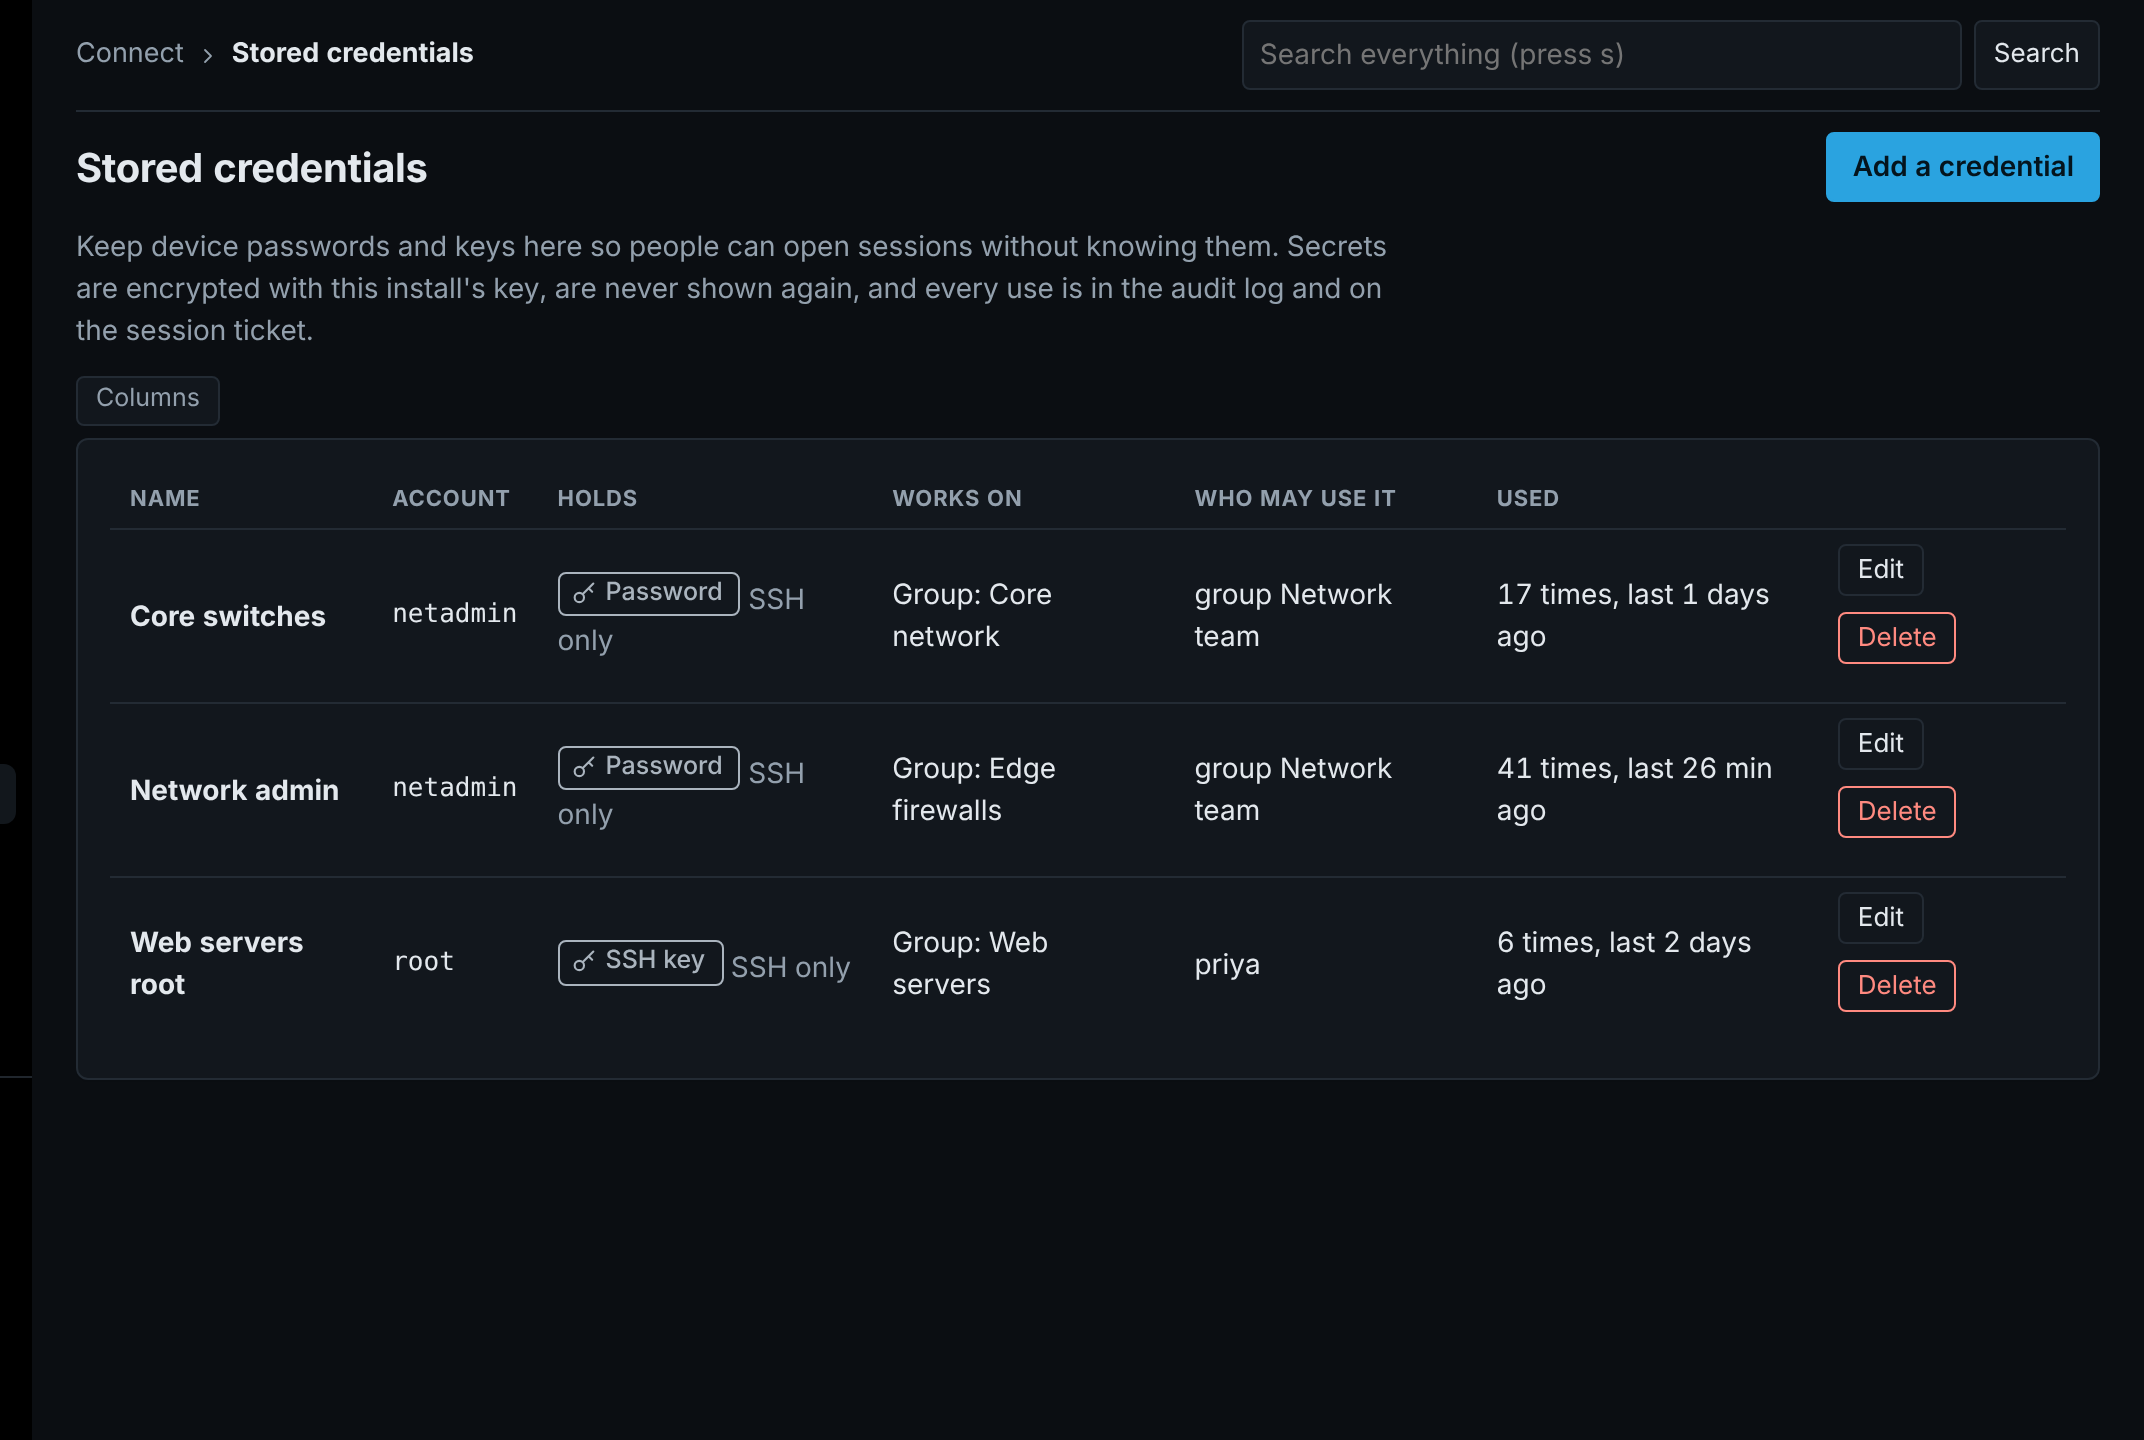
Task: Click the Who may use it header
Action: pyautogui.click(x=1294, y=498)
